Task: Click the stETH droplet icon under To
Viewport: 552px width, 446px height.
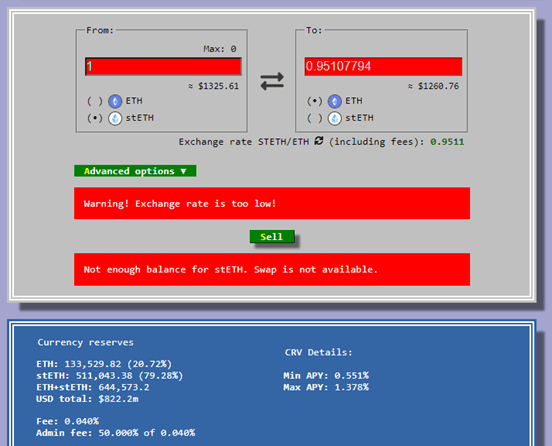Action: (x=334, y=118)
